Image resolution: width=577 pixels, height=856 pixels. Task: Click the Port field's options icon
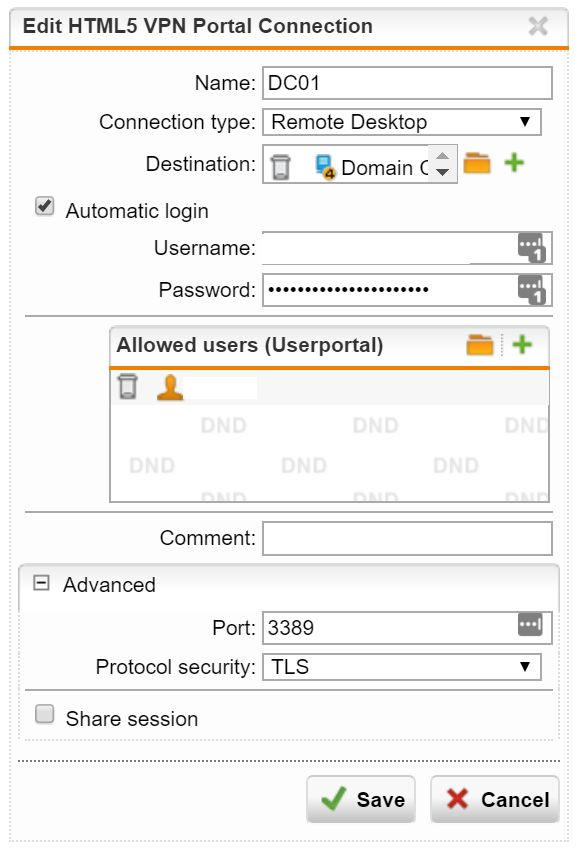[530, 625]
